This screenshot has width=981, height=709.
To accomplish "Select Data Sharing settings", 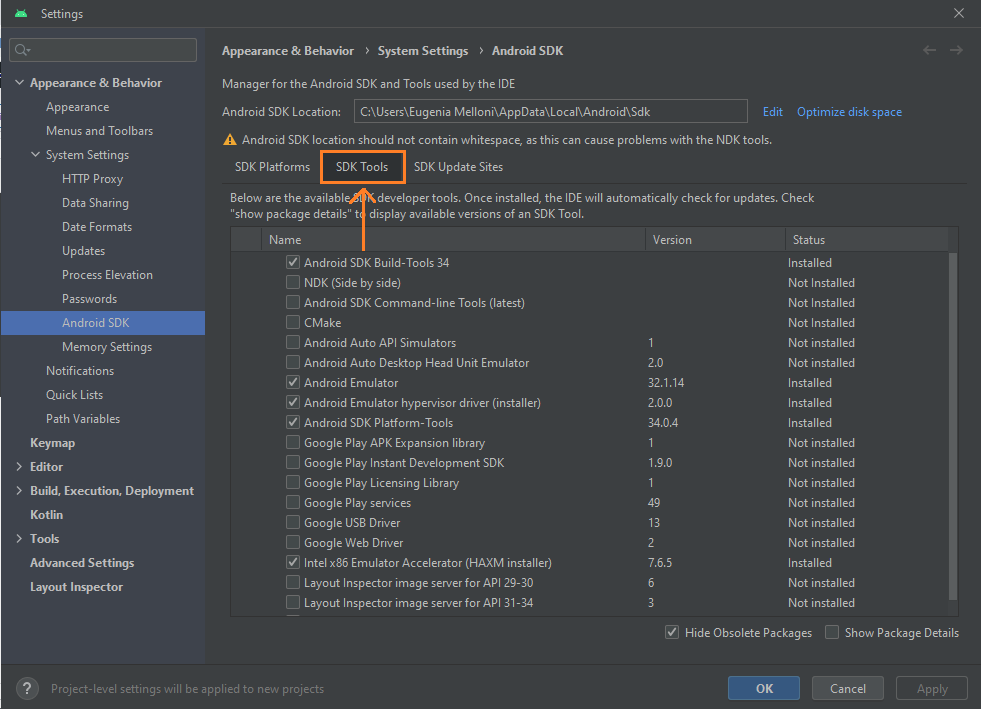I will tap(95, 203).
